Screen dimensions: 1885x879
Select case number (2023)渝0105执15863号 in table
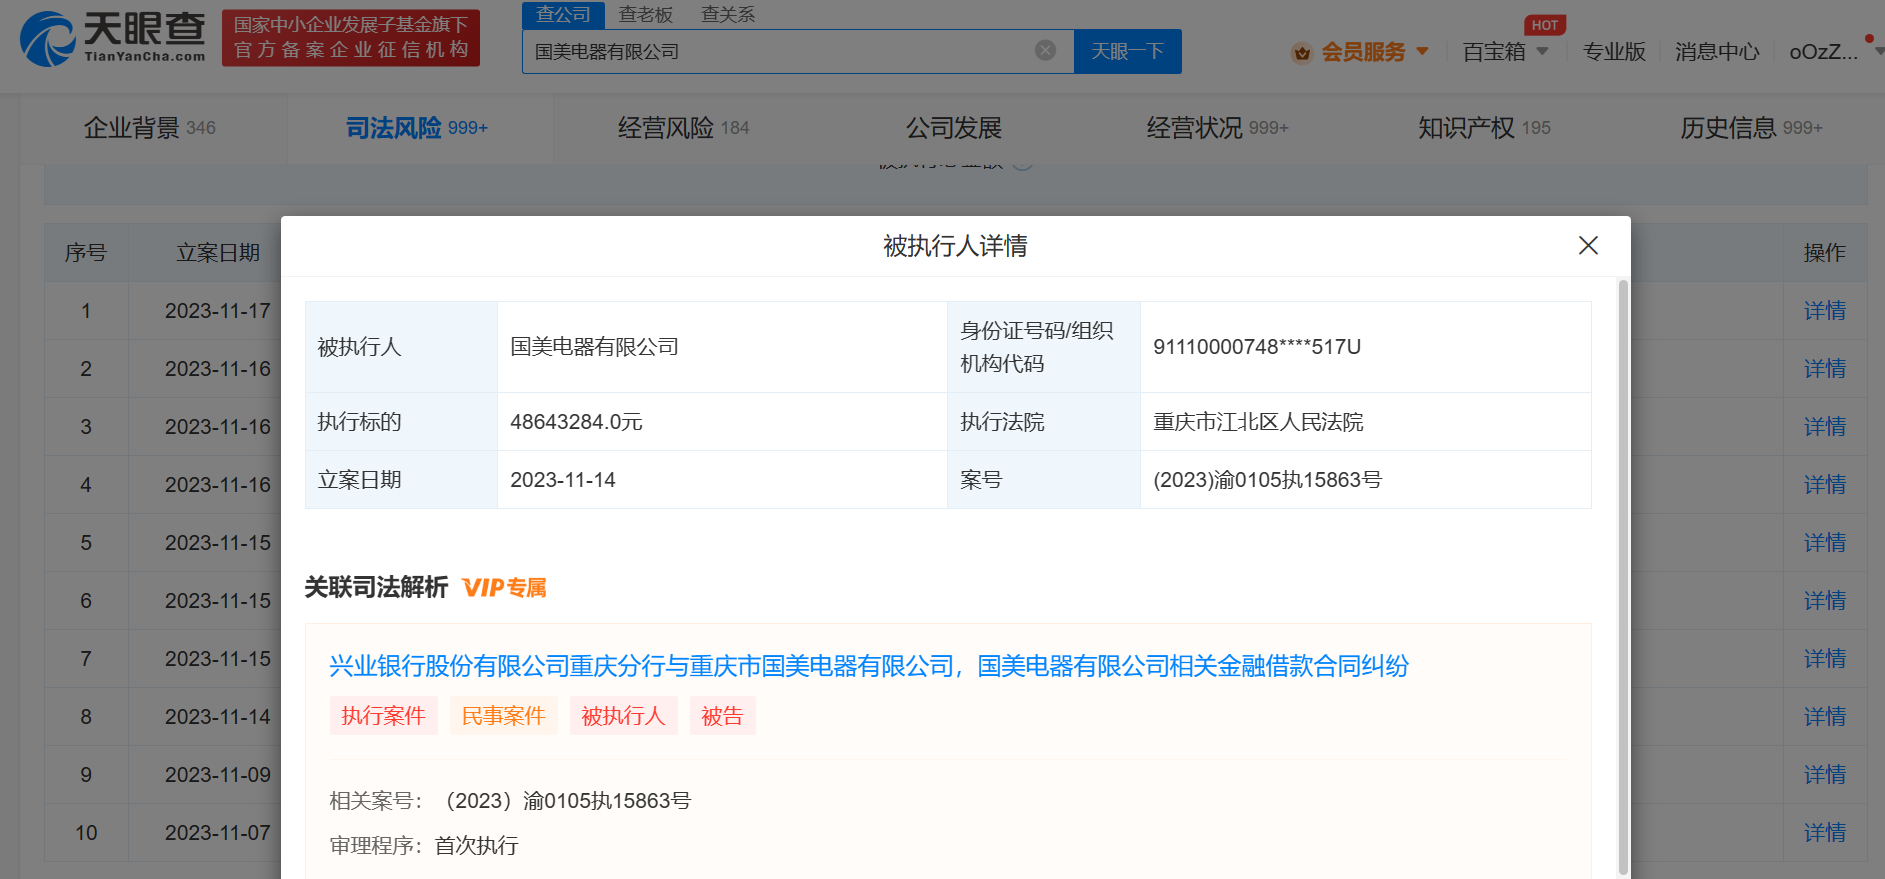[1267, 480]
